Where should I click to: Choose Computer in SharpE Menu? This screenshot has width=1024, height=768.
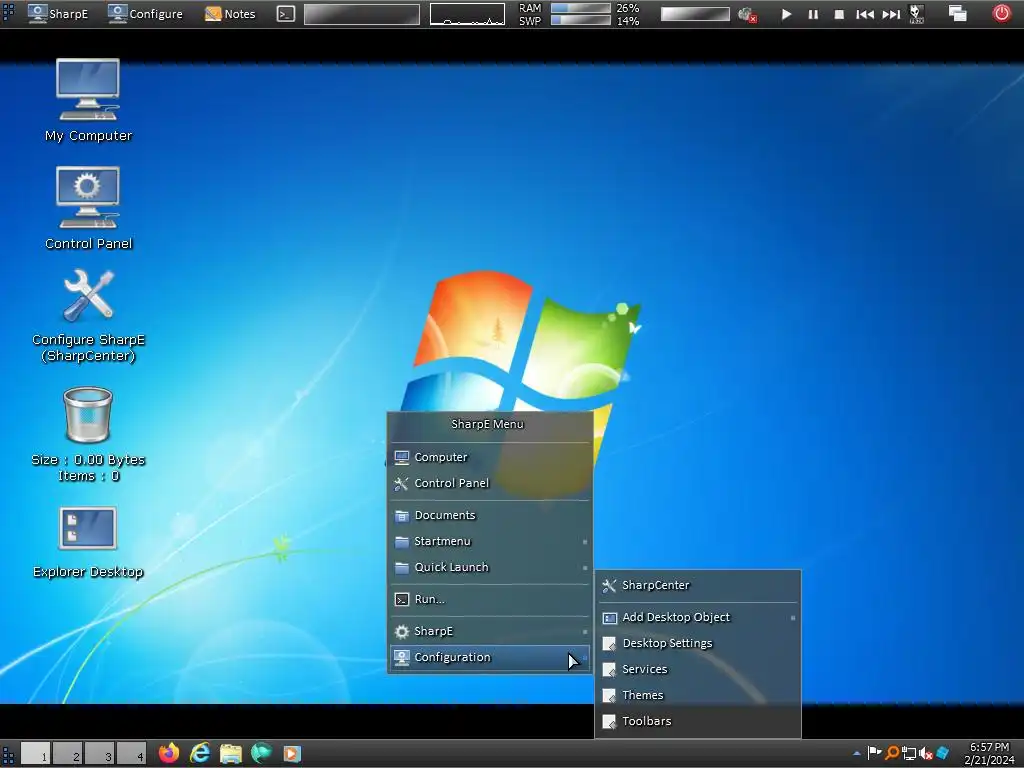click(x=490, y=457)
